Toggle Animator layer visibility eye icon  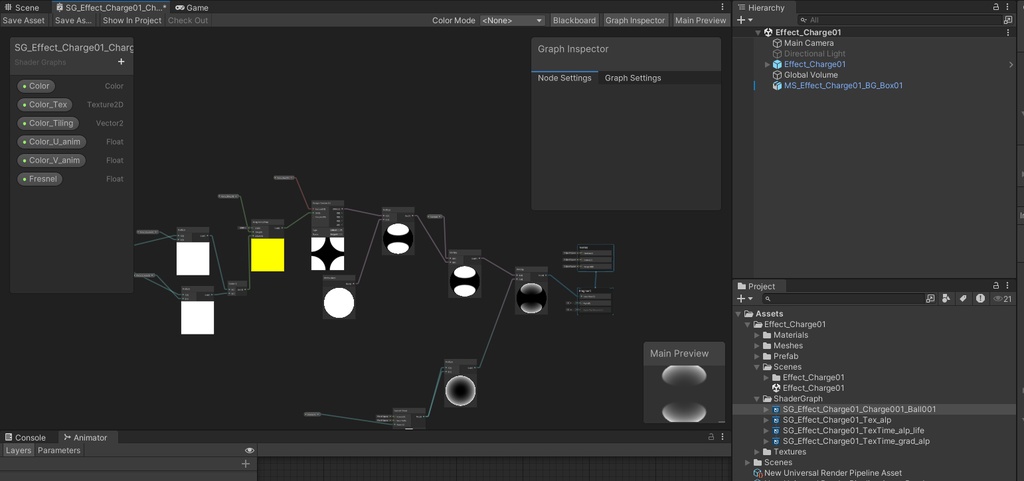tap(249, 450)
